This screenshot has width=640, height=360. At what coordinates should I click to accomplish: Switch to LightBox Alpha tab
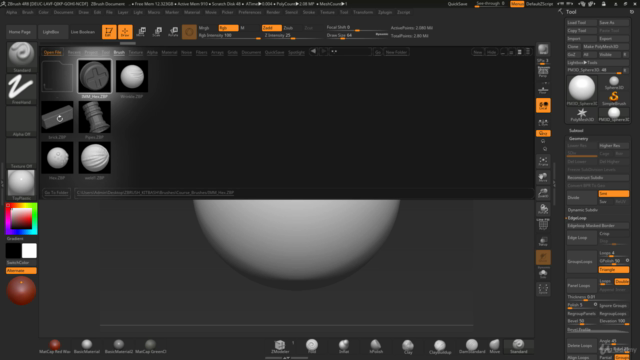152,52
